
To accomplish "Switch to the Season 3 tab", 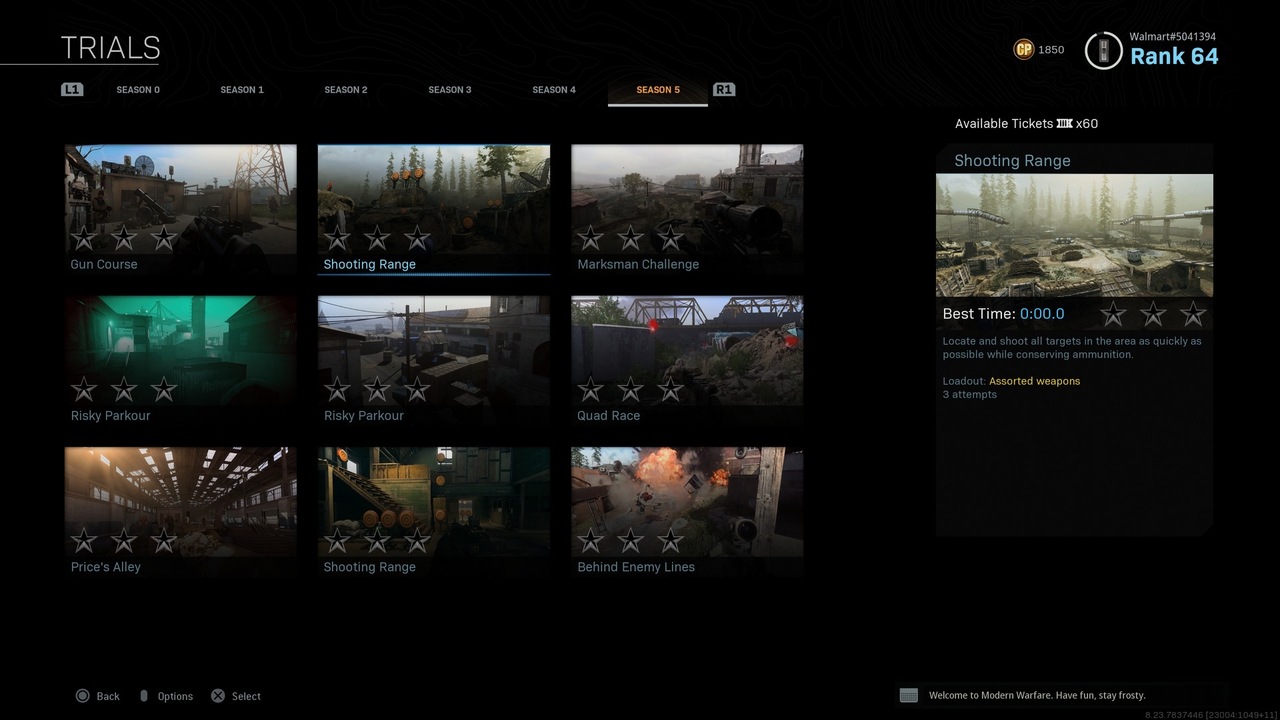I will [x=450, y=90].
